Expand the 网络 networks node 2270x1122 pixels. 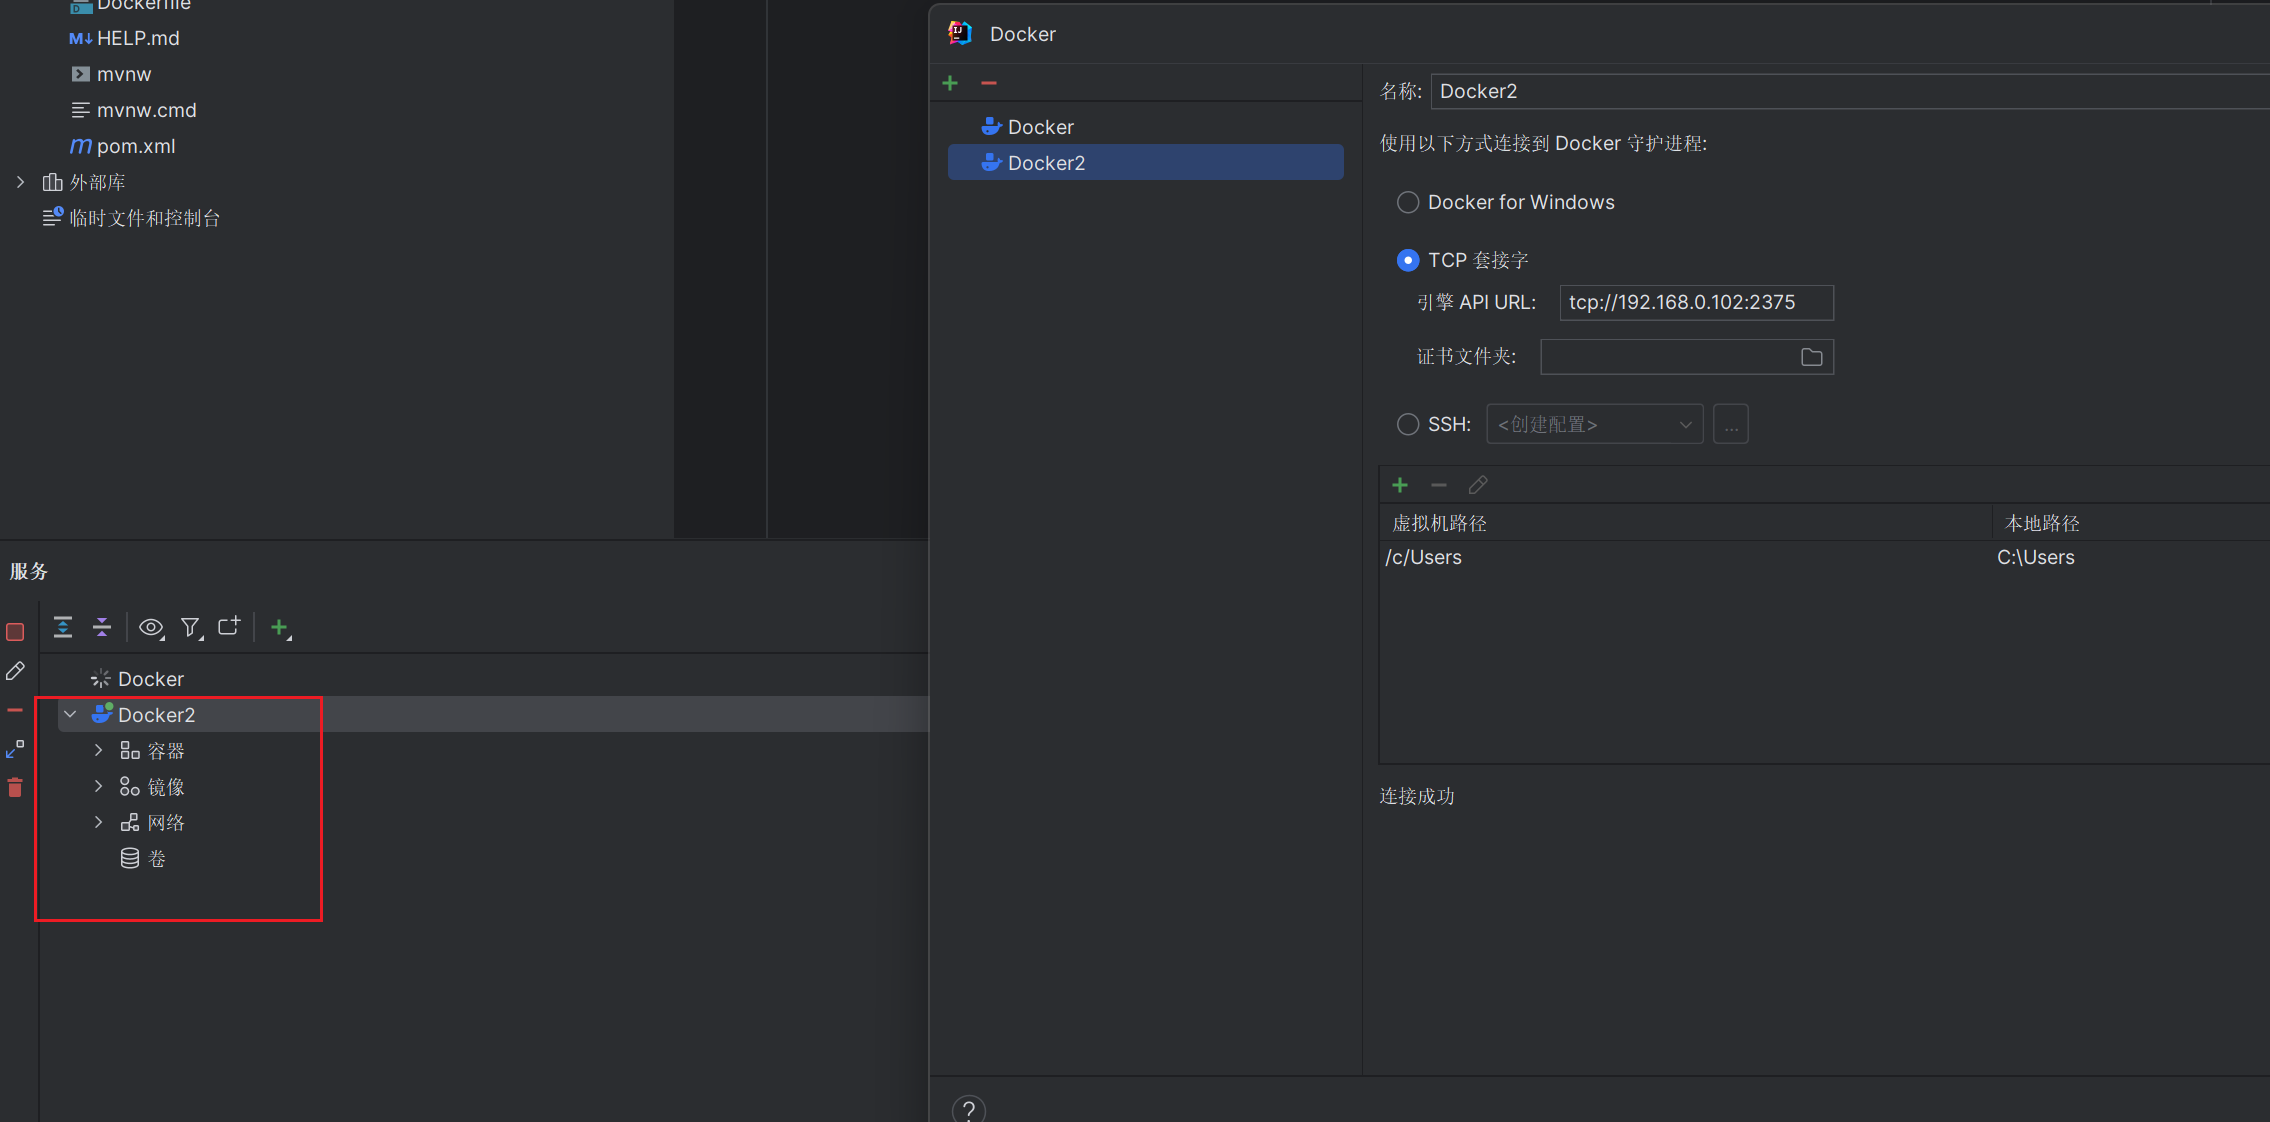[98, 822]
